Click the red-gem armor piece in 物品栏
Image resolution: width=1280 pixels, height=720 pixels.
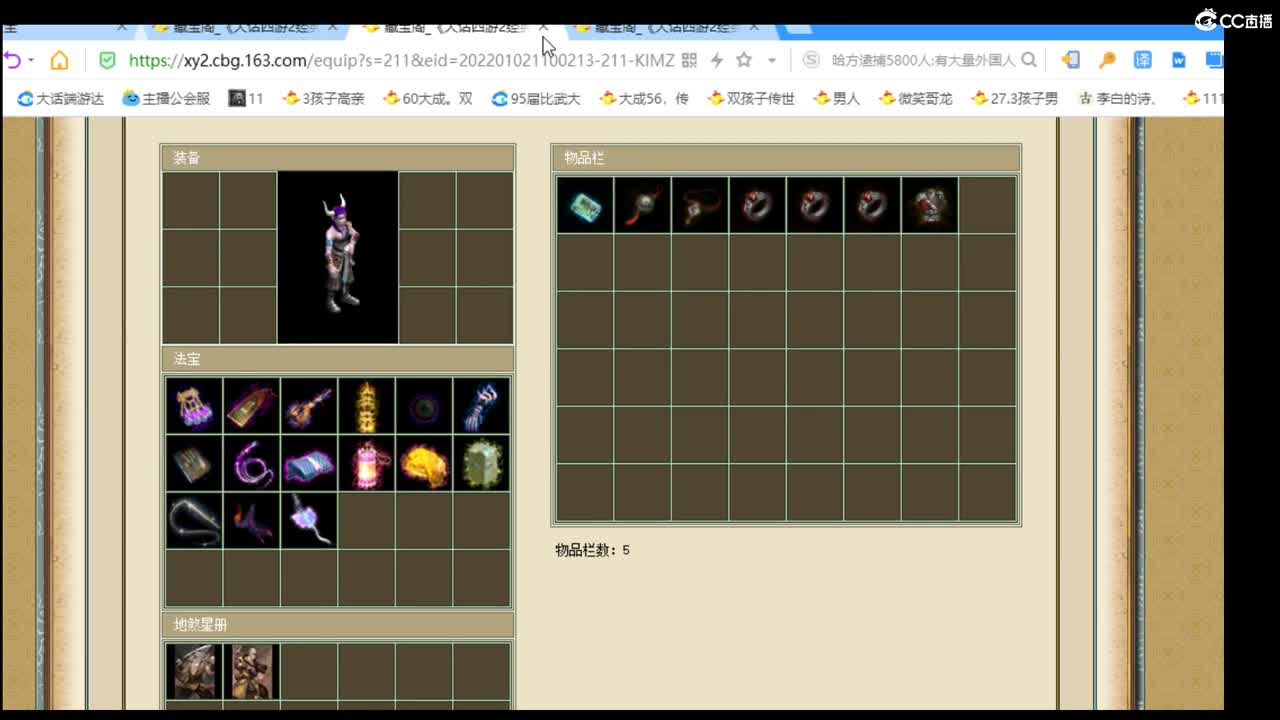(930, 205)
